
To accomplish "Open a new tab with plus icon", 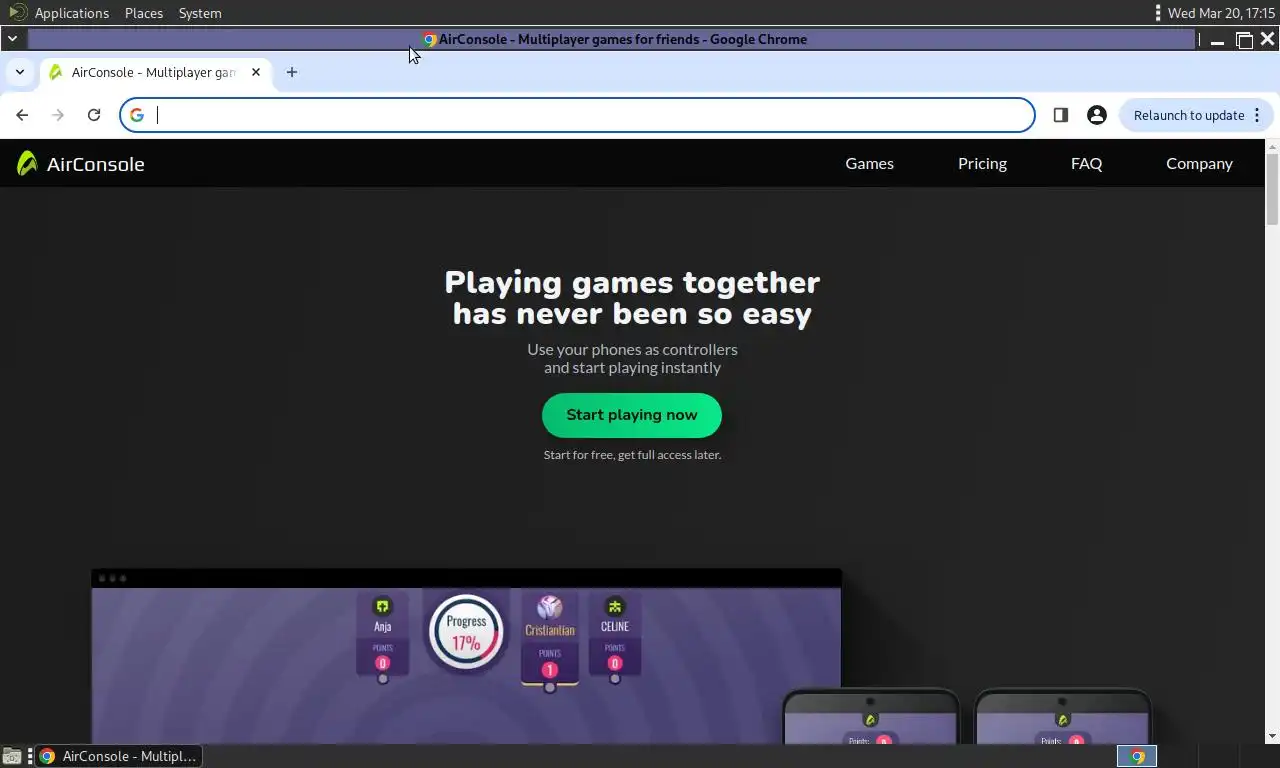I will point(292,72).
